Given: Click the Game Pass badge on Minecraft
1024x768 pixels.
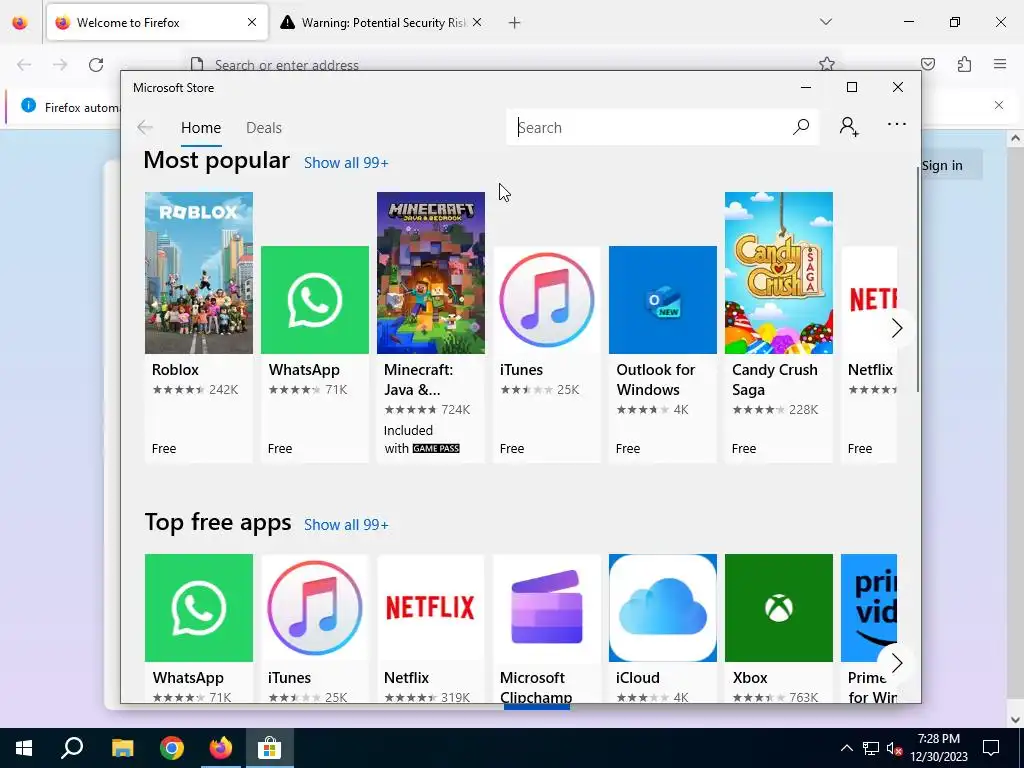Looking at the screenshot, I should [x=436, y=449].
